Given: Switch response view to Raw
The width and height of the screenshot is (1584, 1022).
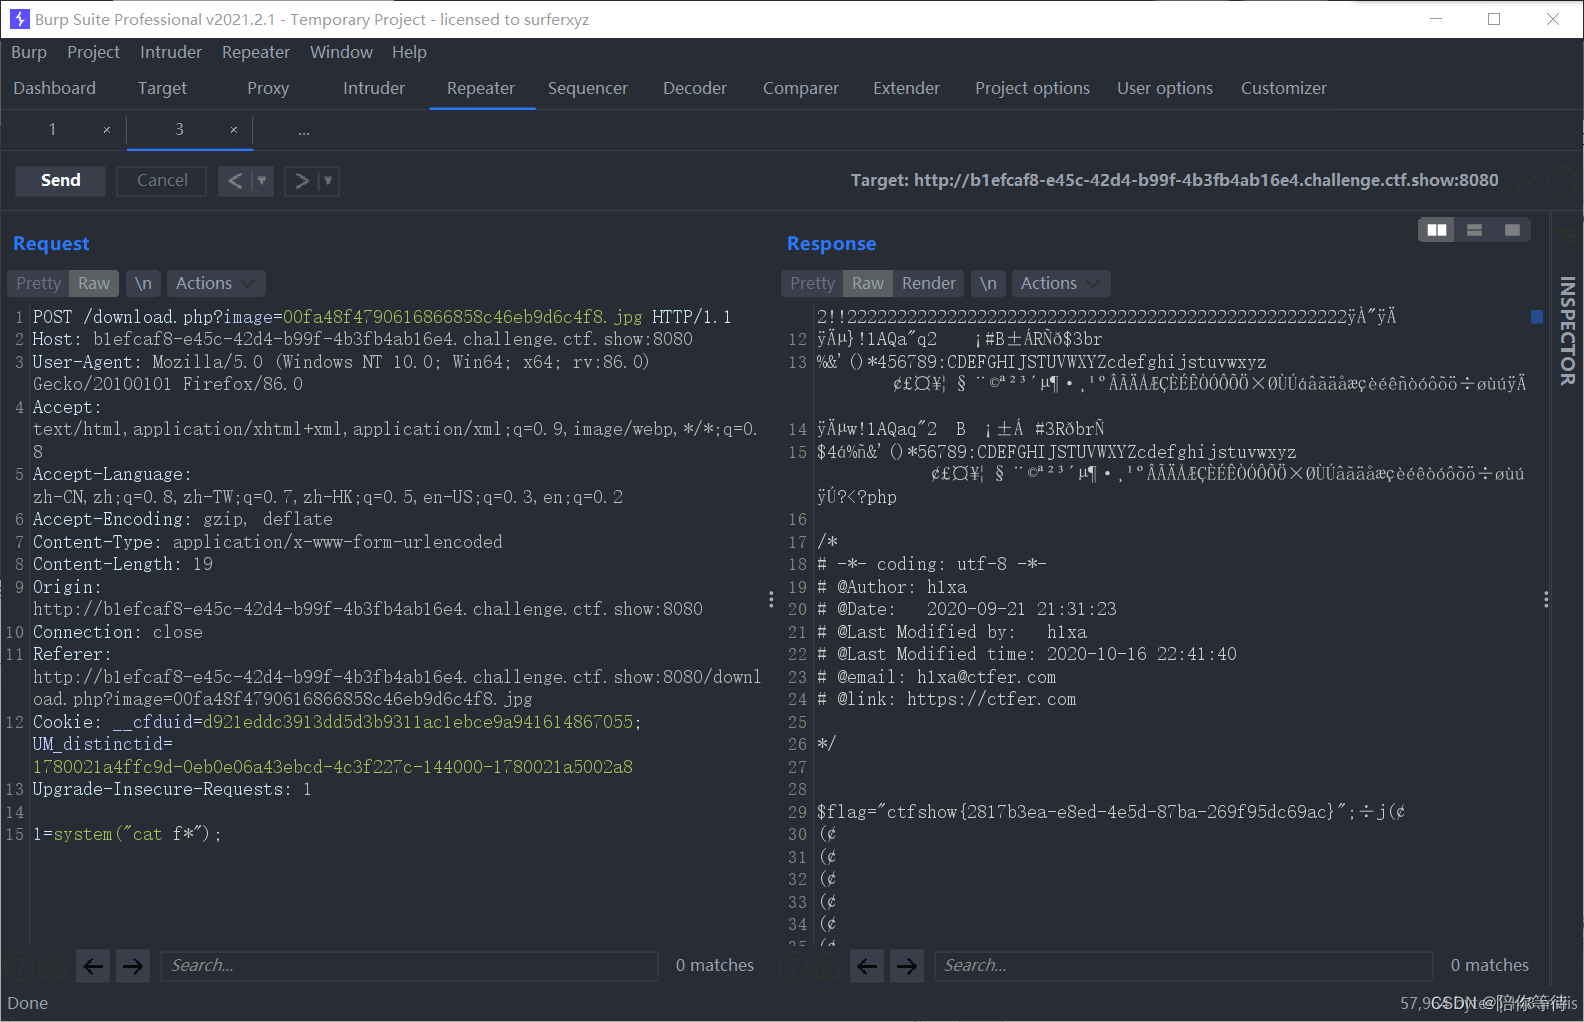Looking at the screenshot, I should tap(868, 283).
